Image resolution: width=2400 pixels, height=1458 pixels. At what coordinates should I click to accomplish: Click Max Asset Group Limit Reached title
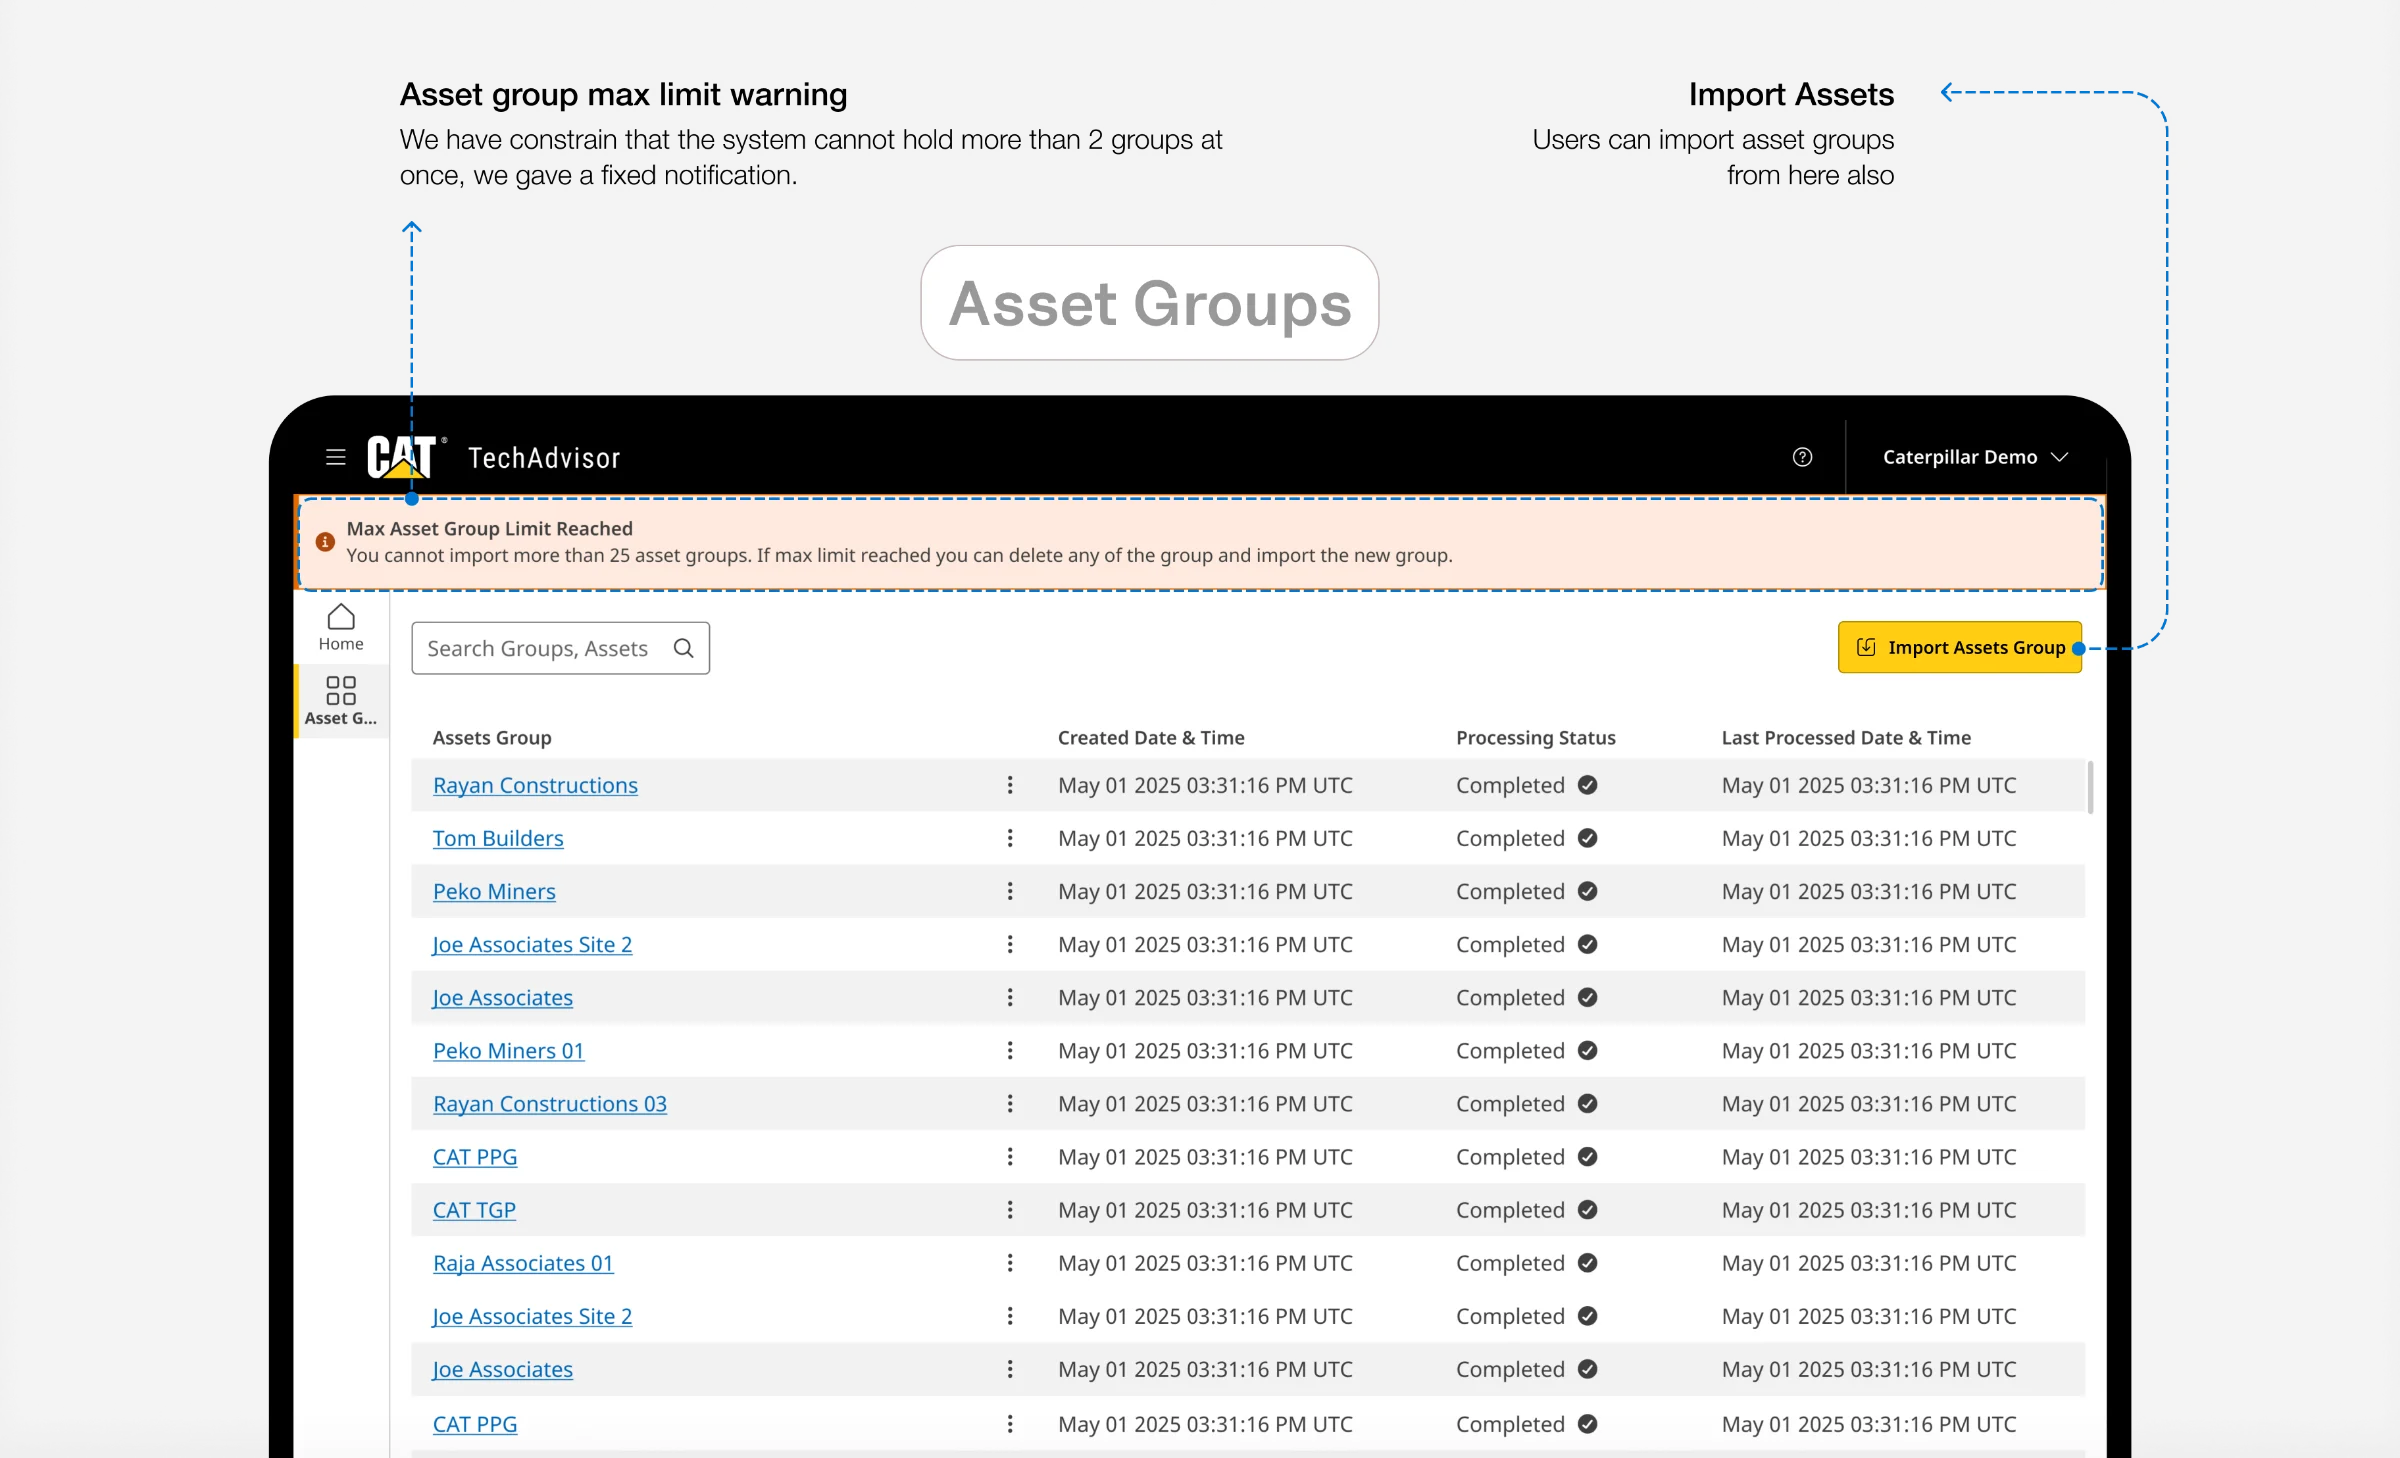[490, 528]
